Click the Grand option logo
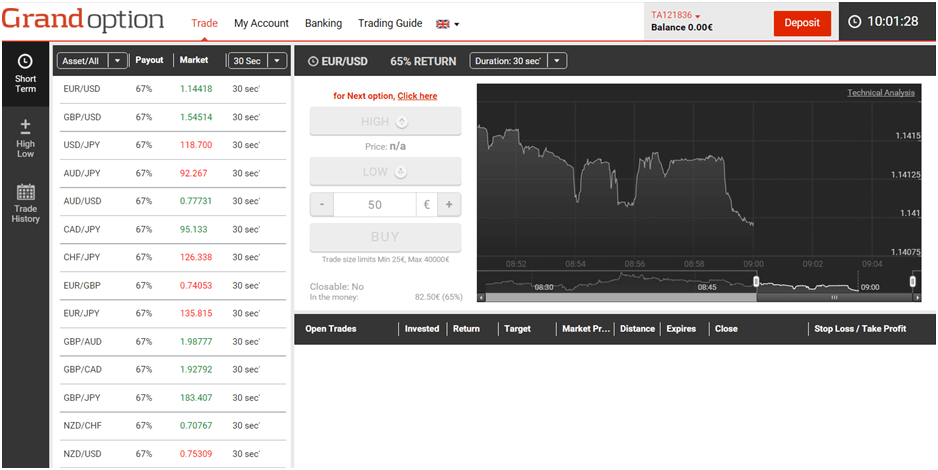938x470 pixels. [83, 20]
